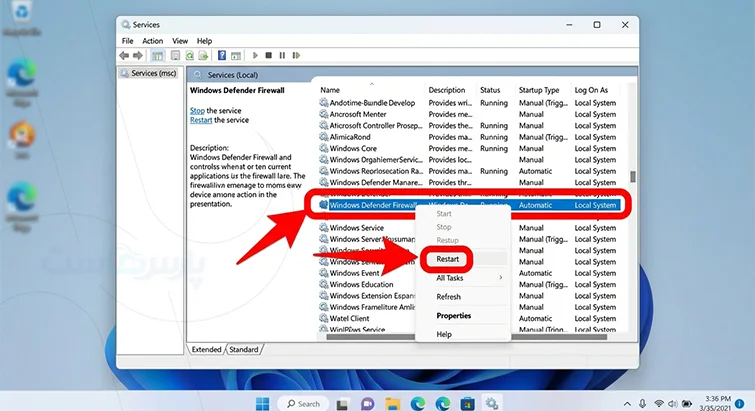Viewport: 755px width, 411px height.
Task: Click the taskbar Search box
Action: click(x=303, y=404)
